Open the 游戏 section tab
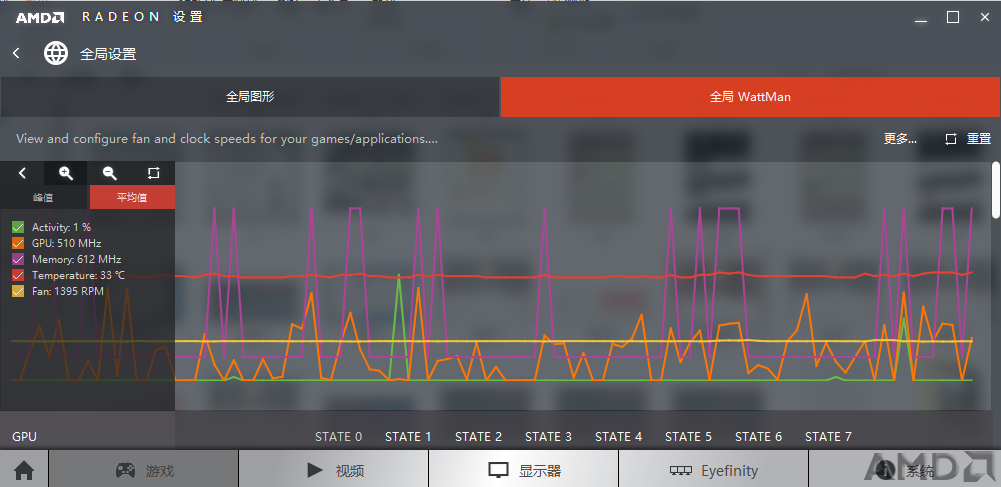The width and height of the screenshot is (1001, 487). pos(144,470)
